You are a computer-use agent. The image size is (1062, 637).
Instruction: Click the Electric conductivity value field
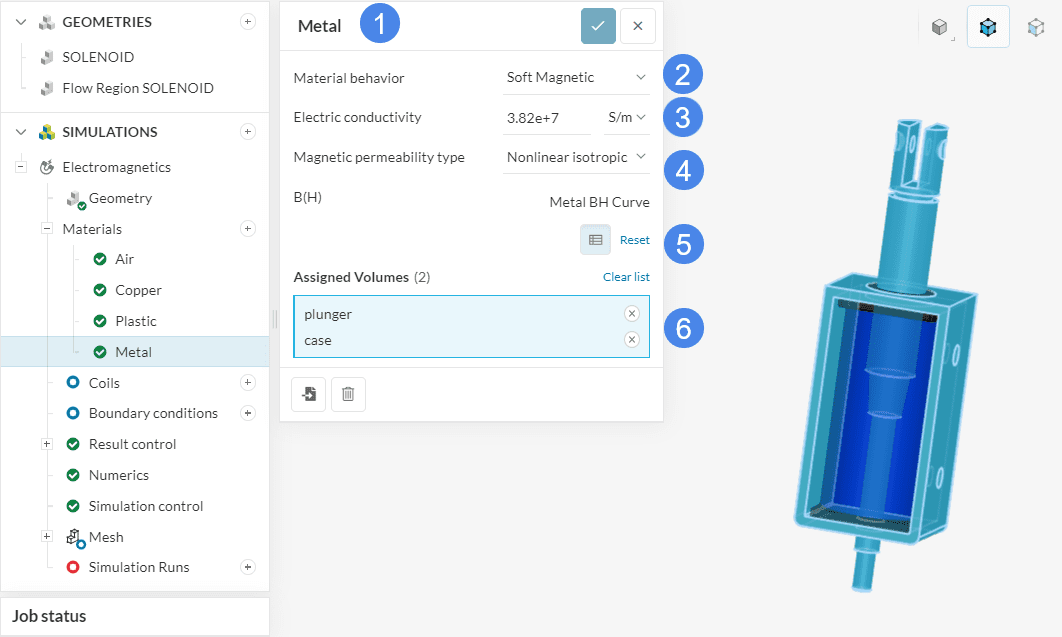[x=546, y=117]
